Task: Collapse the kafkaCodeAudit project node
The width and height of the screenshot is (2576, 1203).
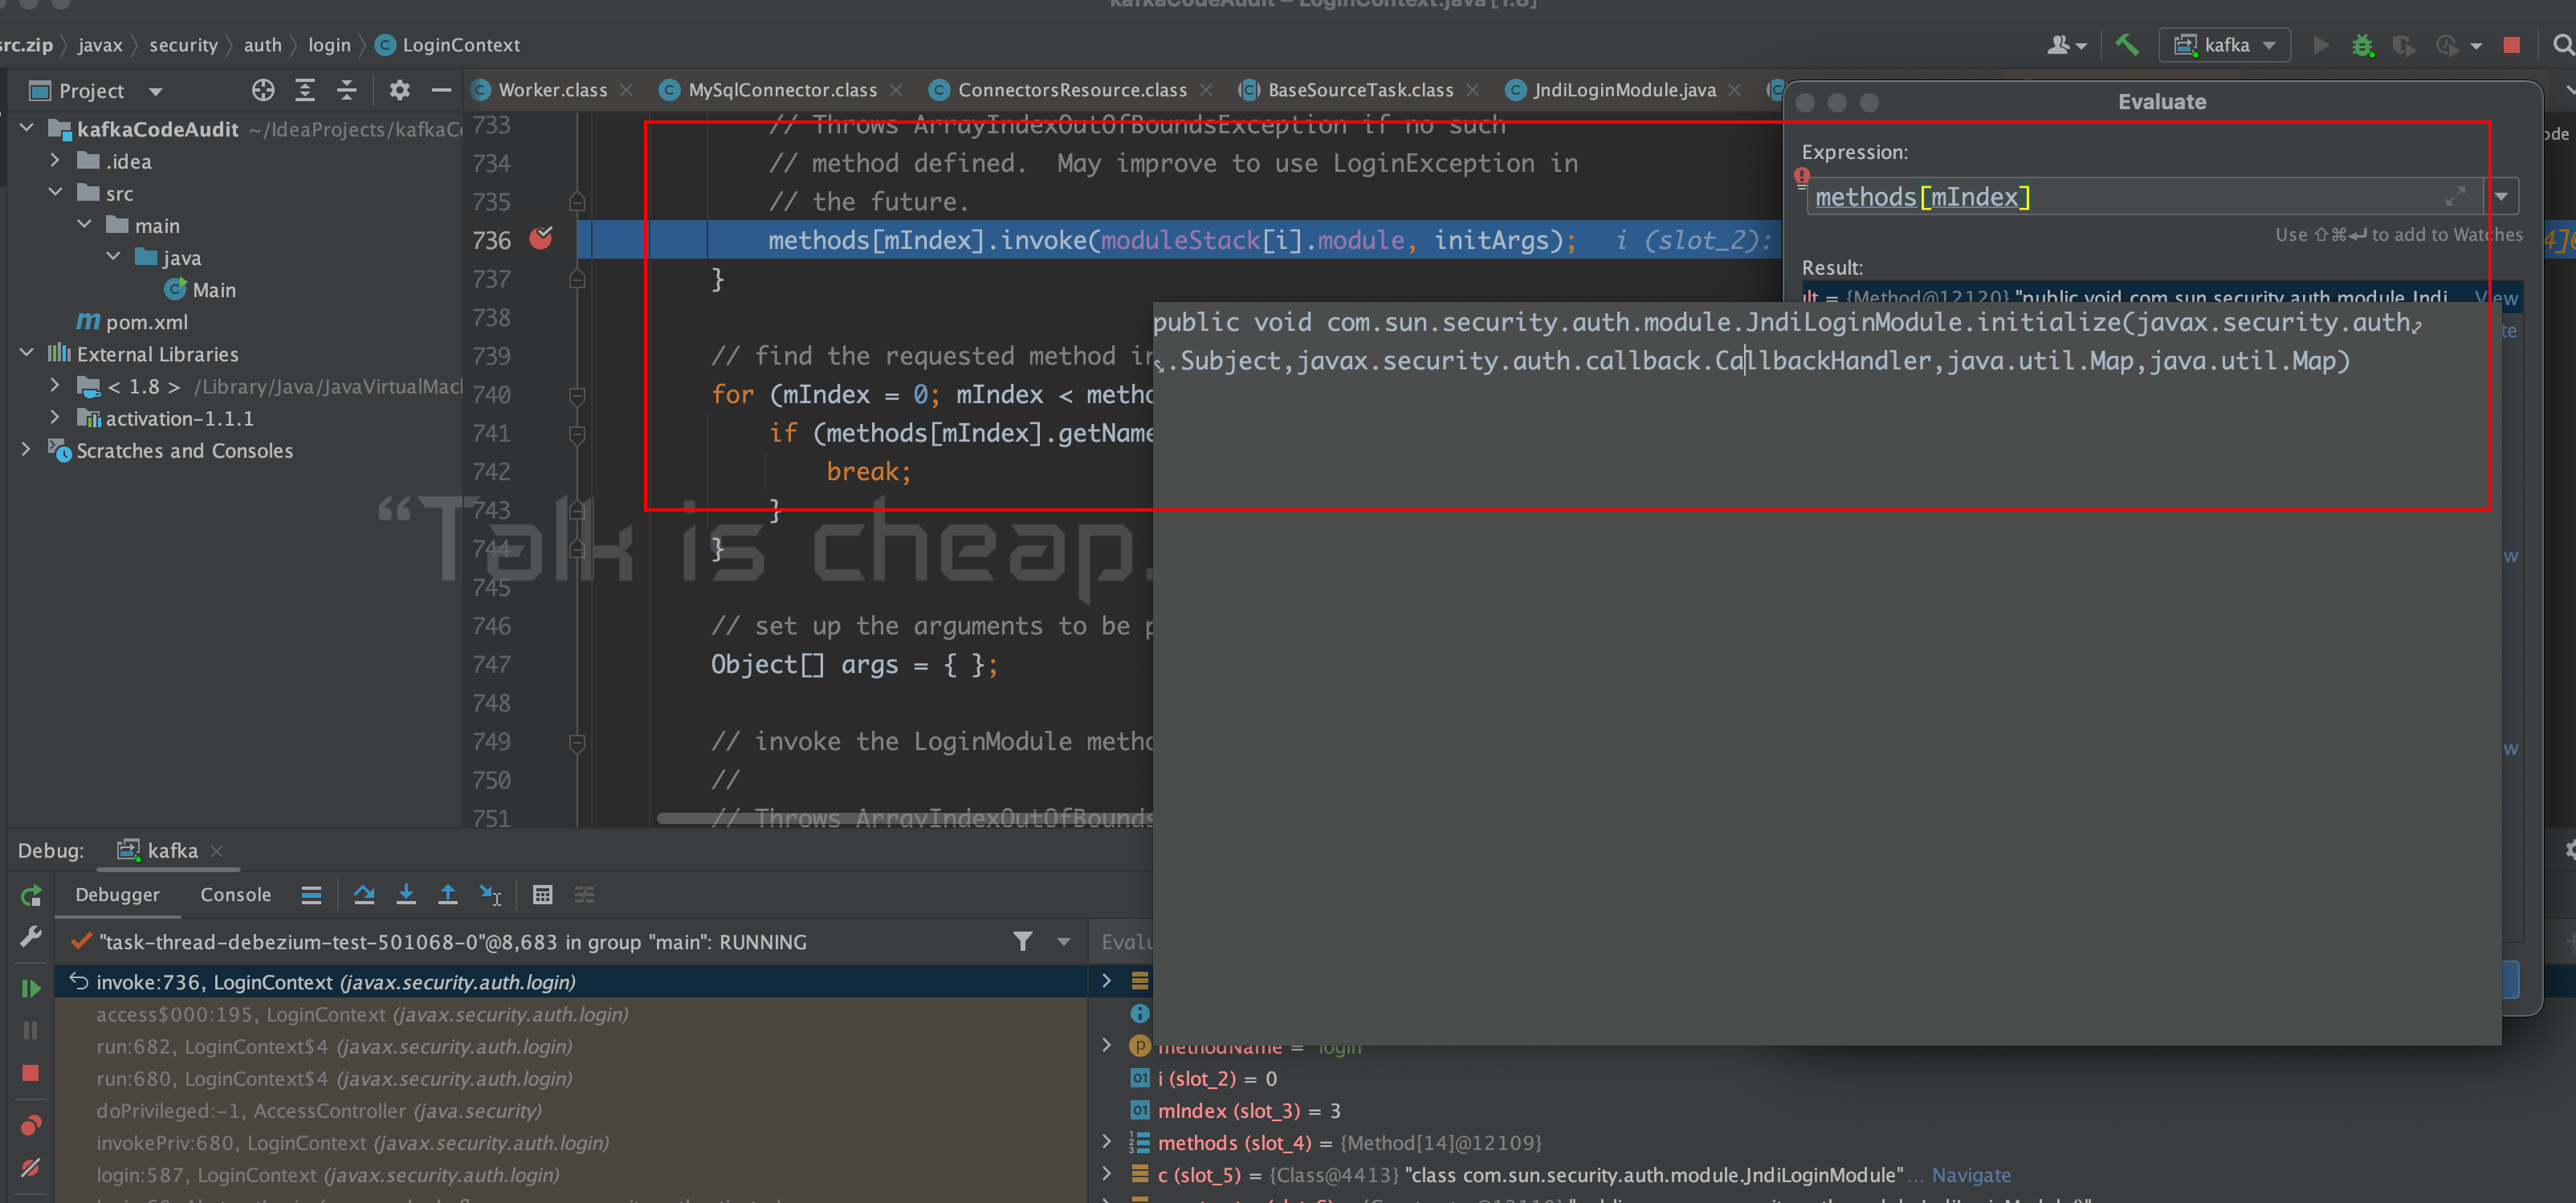Action: point(27,128)
